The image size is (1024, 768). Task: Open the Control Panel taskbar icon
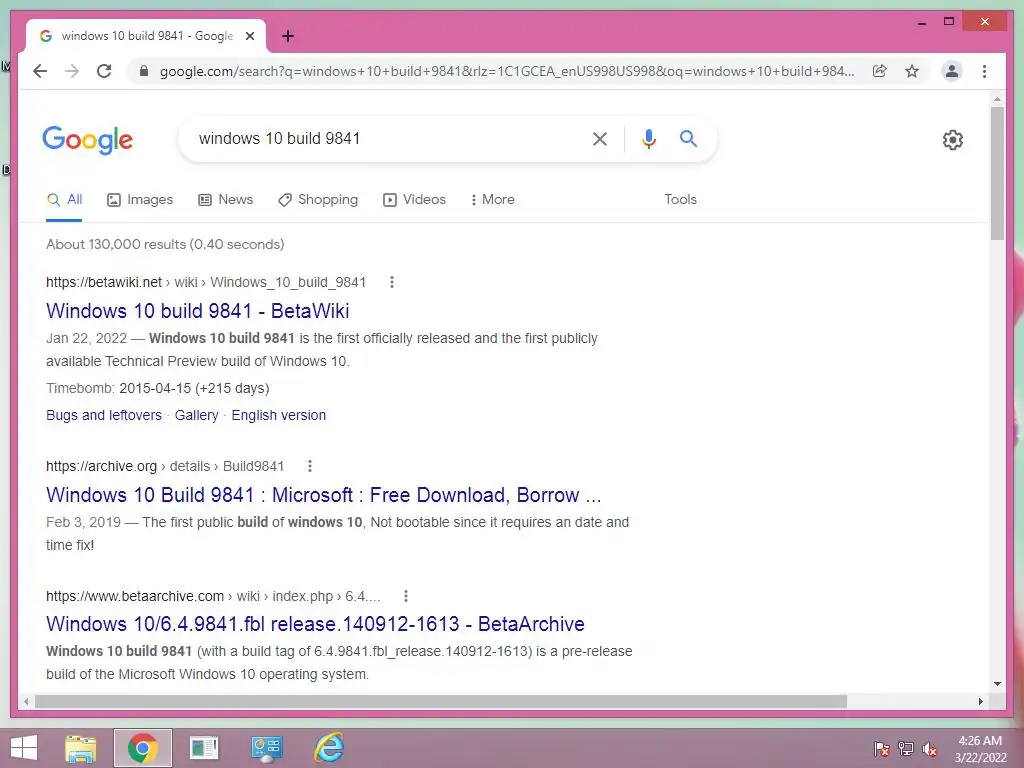[266, 748]
